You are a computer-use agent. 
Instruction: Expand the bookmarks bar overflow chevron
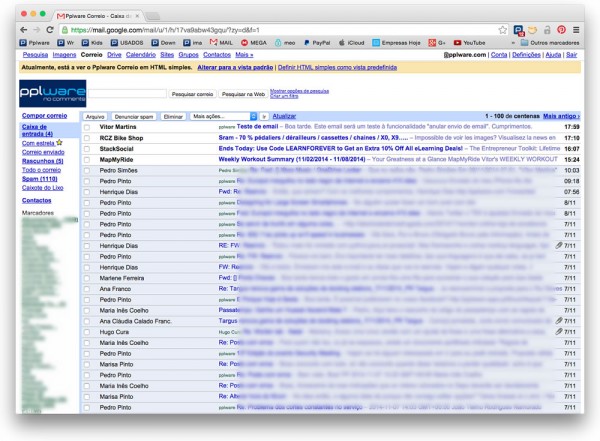click(x=513, y=43)
